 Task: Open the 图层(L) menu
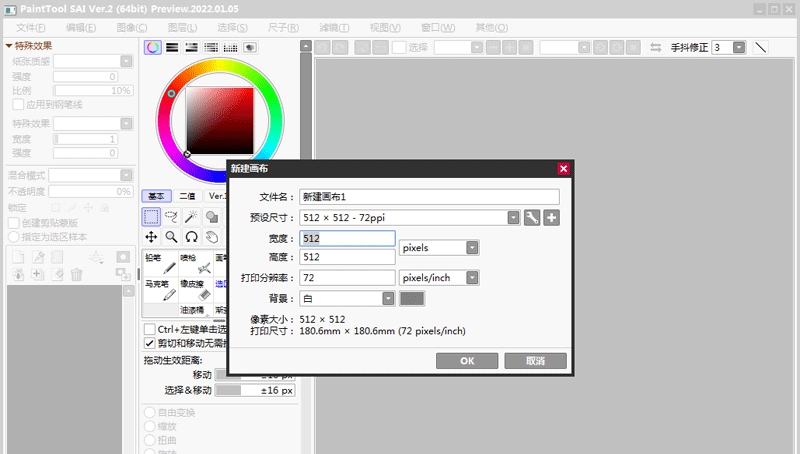(x=182, y=28)
